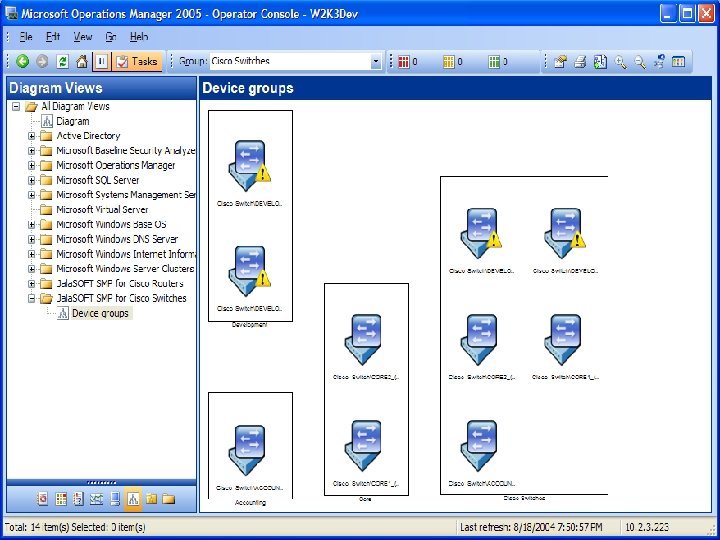Click the Core group label

[x=365, y=499]
